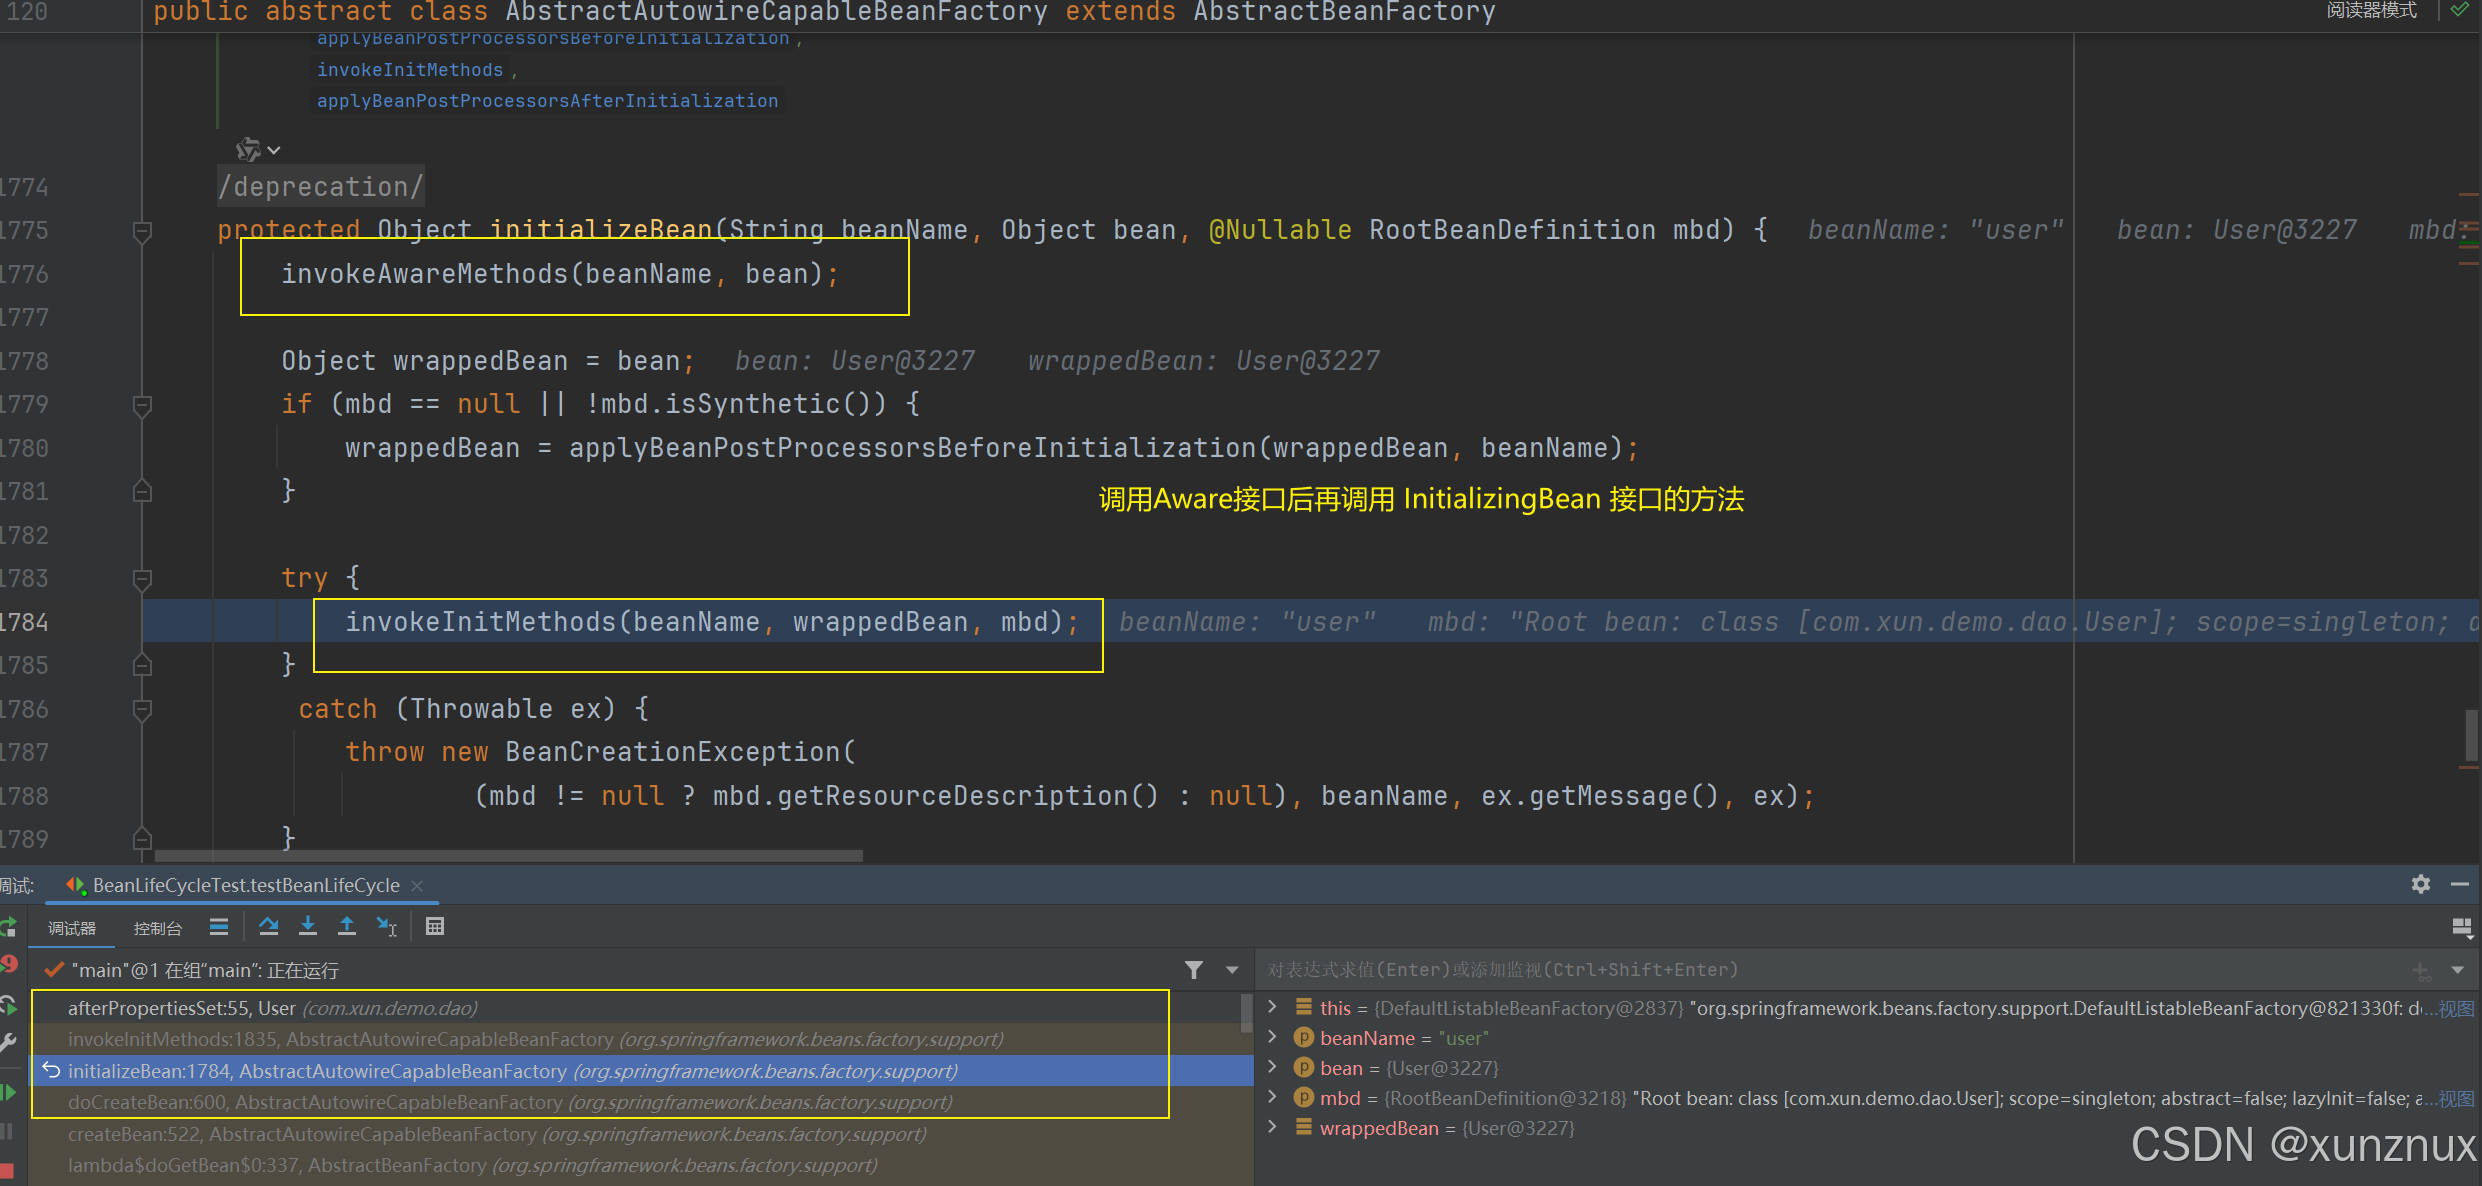
Task: Hide the debug tool window
Action: [x=2460, y=885]
